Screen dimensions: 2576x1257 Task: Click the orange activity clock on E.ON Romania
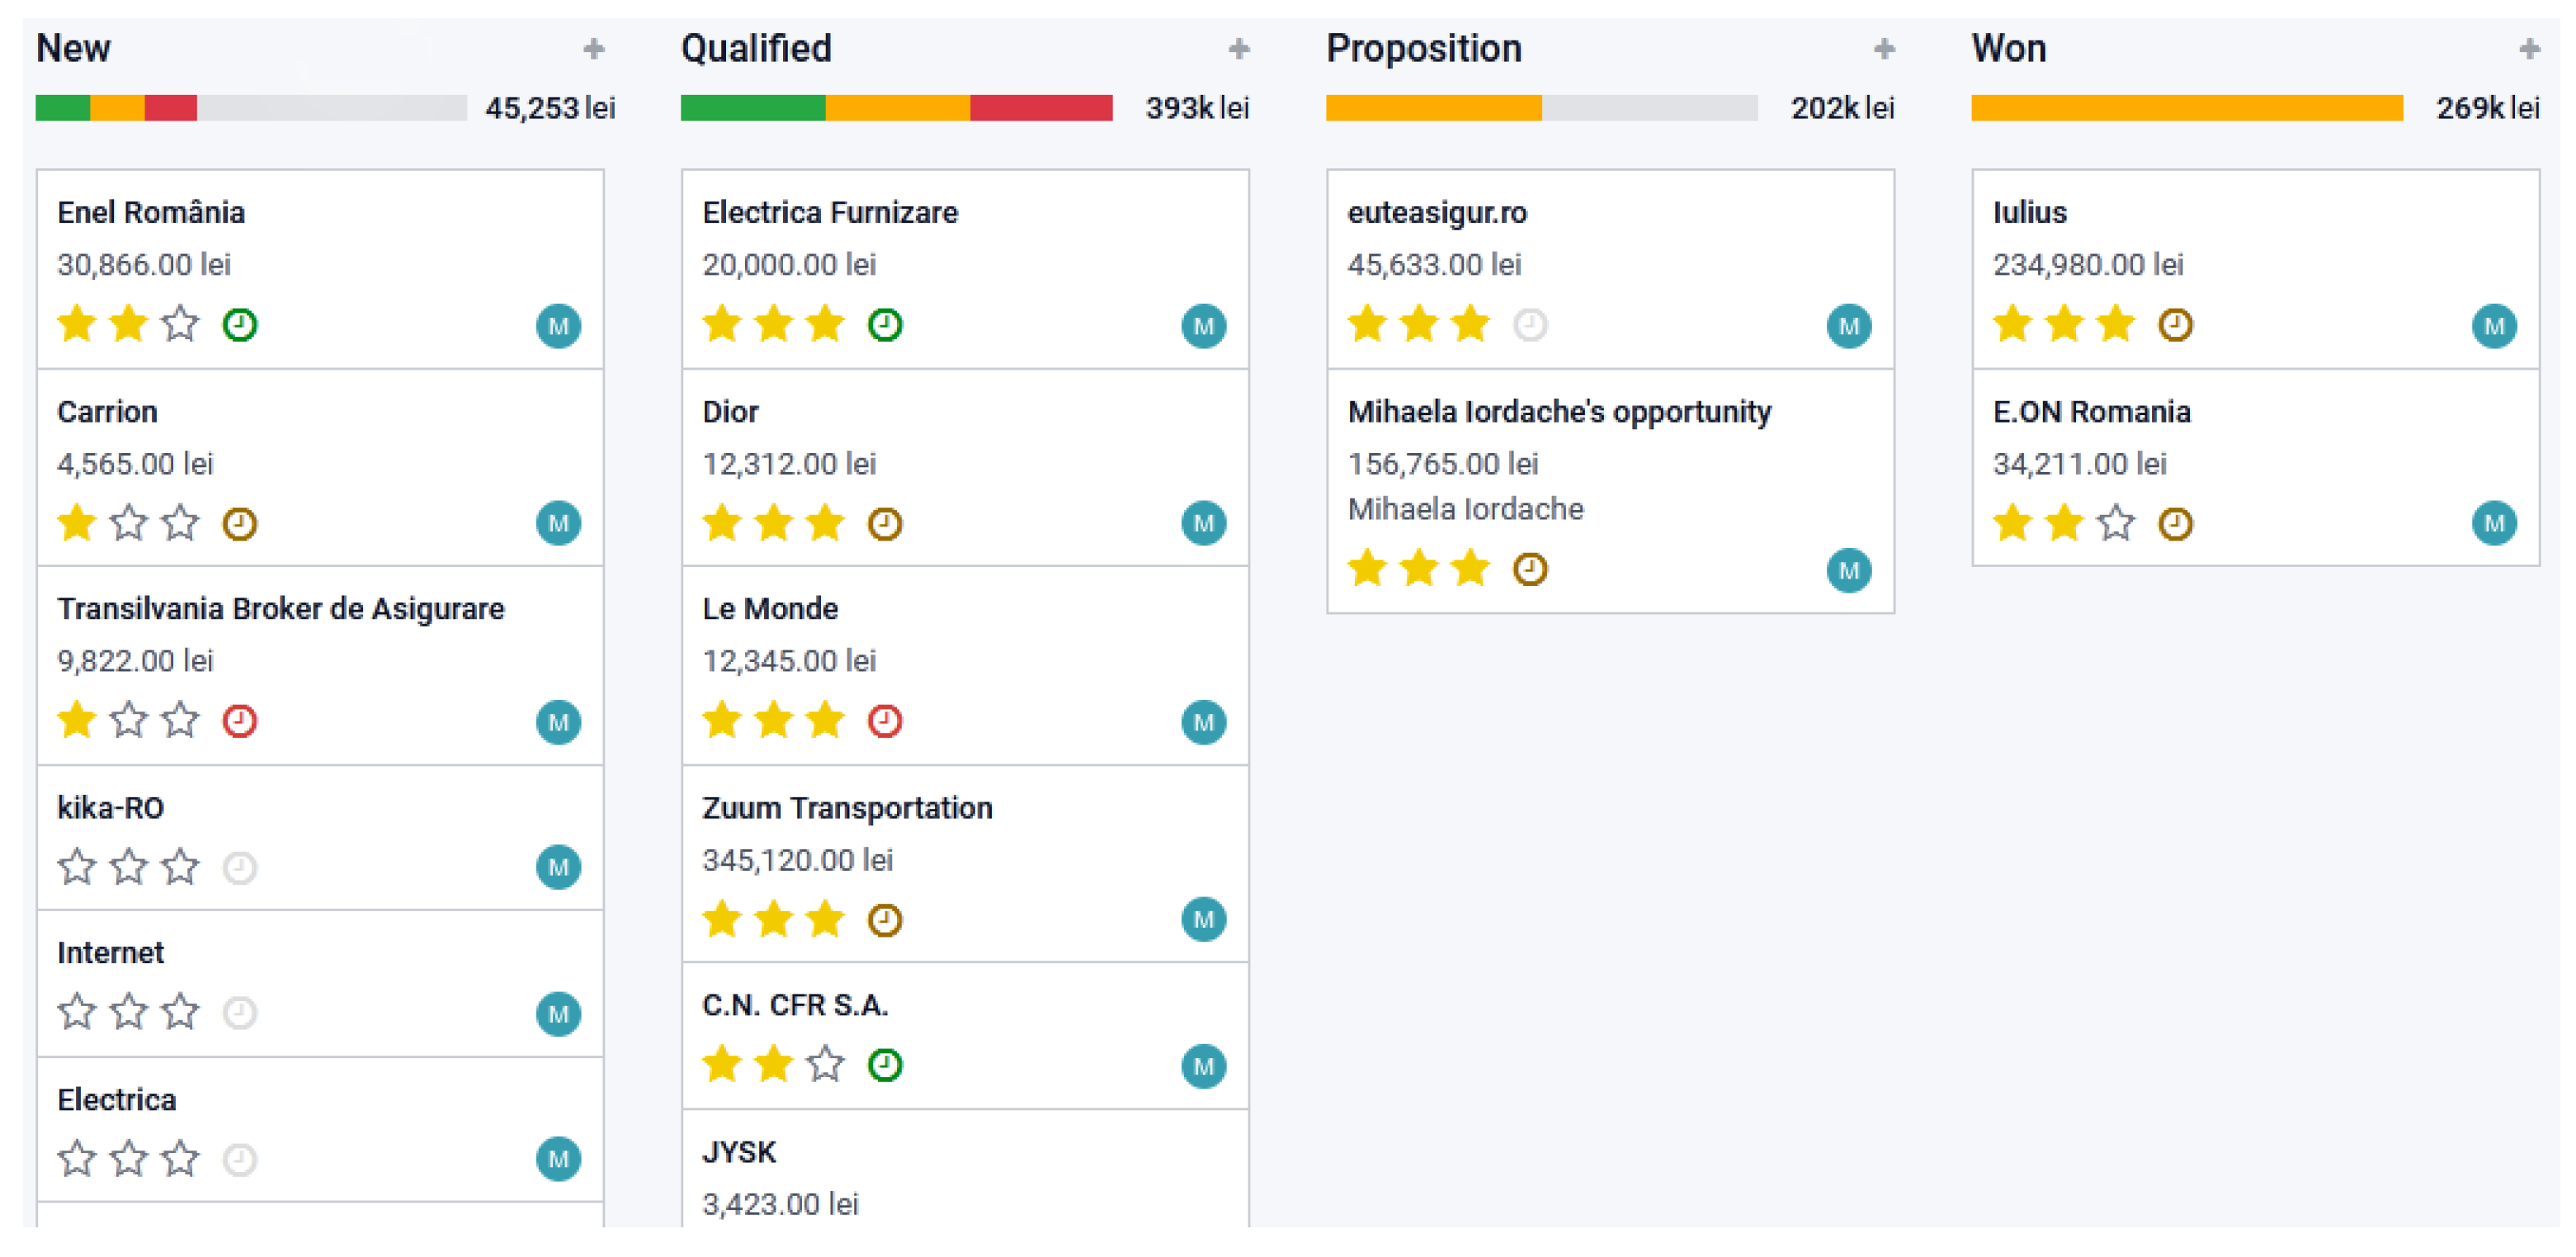pyautogui.click(x=2175, y=524)
